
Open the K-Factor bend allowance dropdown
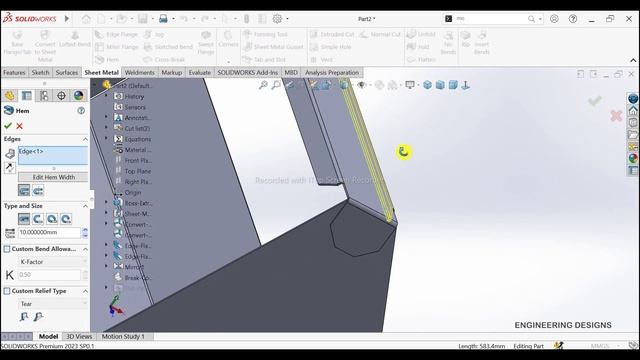pyautogui.click(x=53, y=262)
